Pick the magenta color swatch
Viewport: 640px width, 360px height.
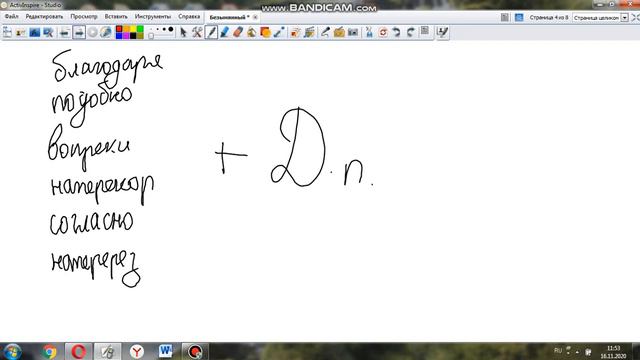(126, 36)
